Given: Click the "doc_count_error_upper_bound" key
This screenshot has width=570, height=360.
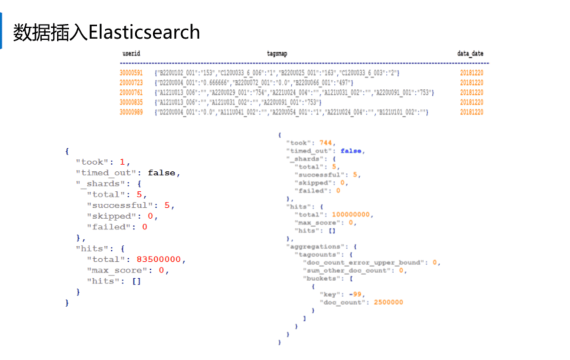Looking at the screenshot, I should [x=364, y=263].
